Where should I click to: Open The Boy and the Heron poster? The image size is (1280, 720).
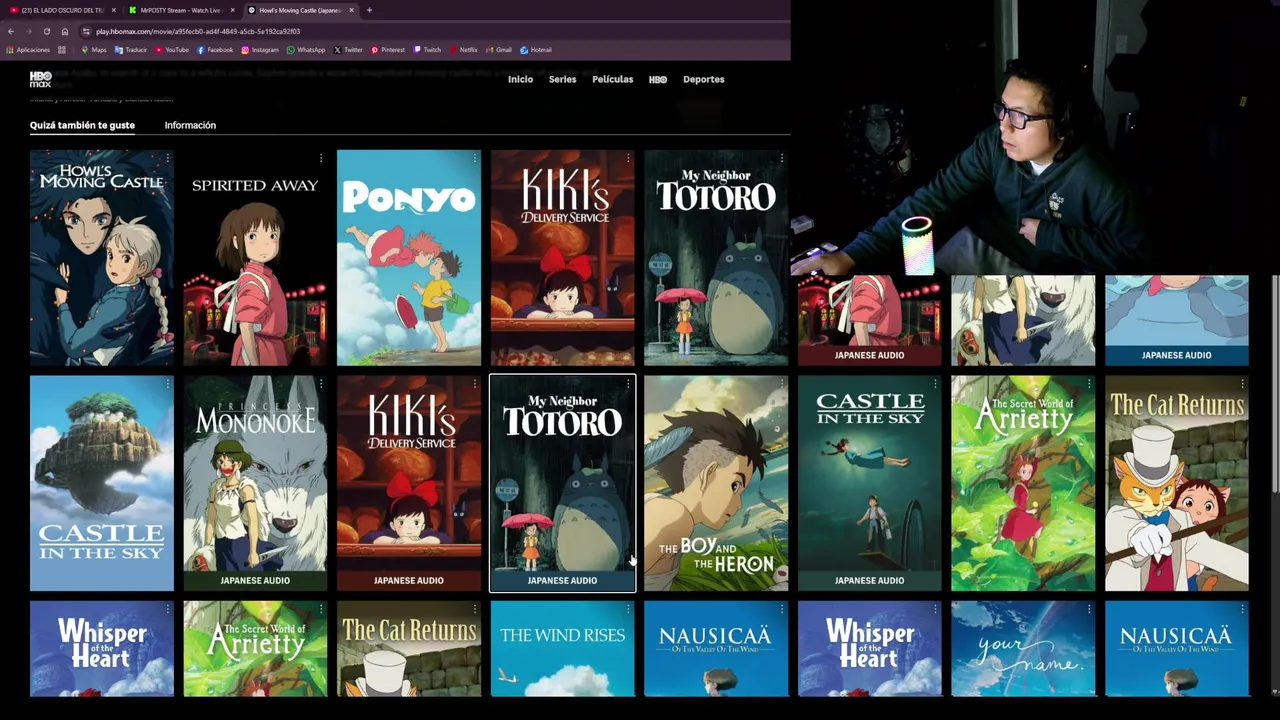716,483
